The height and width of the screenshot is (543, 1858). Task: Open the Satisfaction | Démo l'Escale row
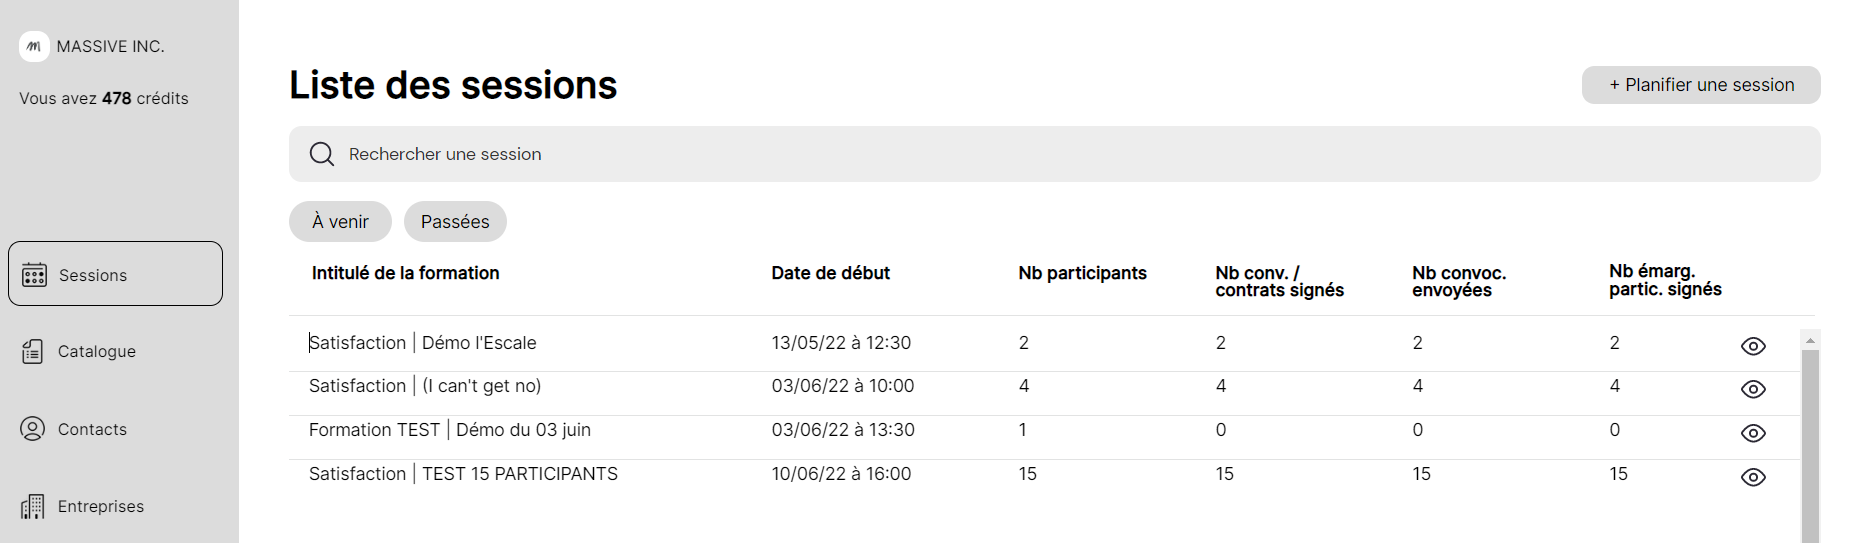coord(1044,344)
